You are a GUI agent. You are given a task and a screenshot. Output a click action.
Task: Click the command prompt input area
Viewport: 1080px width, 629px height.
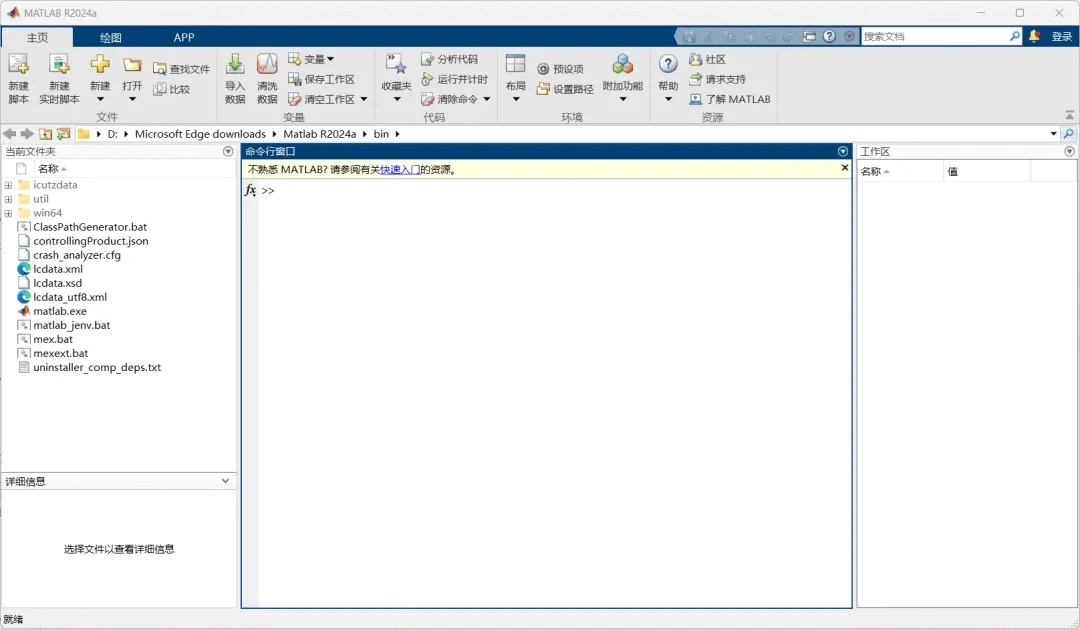[x=554, y=191]
